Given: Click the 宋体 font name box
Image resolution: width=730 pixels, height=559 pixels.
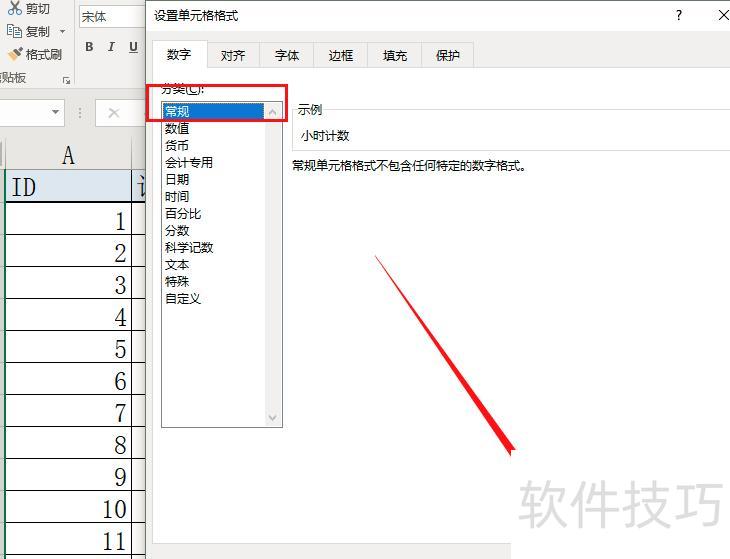Looking at the screenshot, I should pyautogui.click(x=110, y=17).
